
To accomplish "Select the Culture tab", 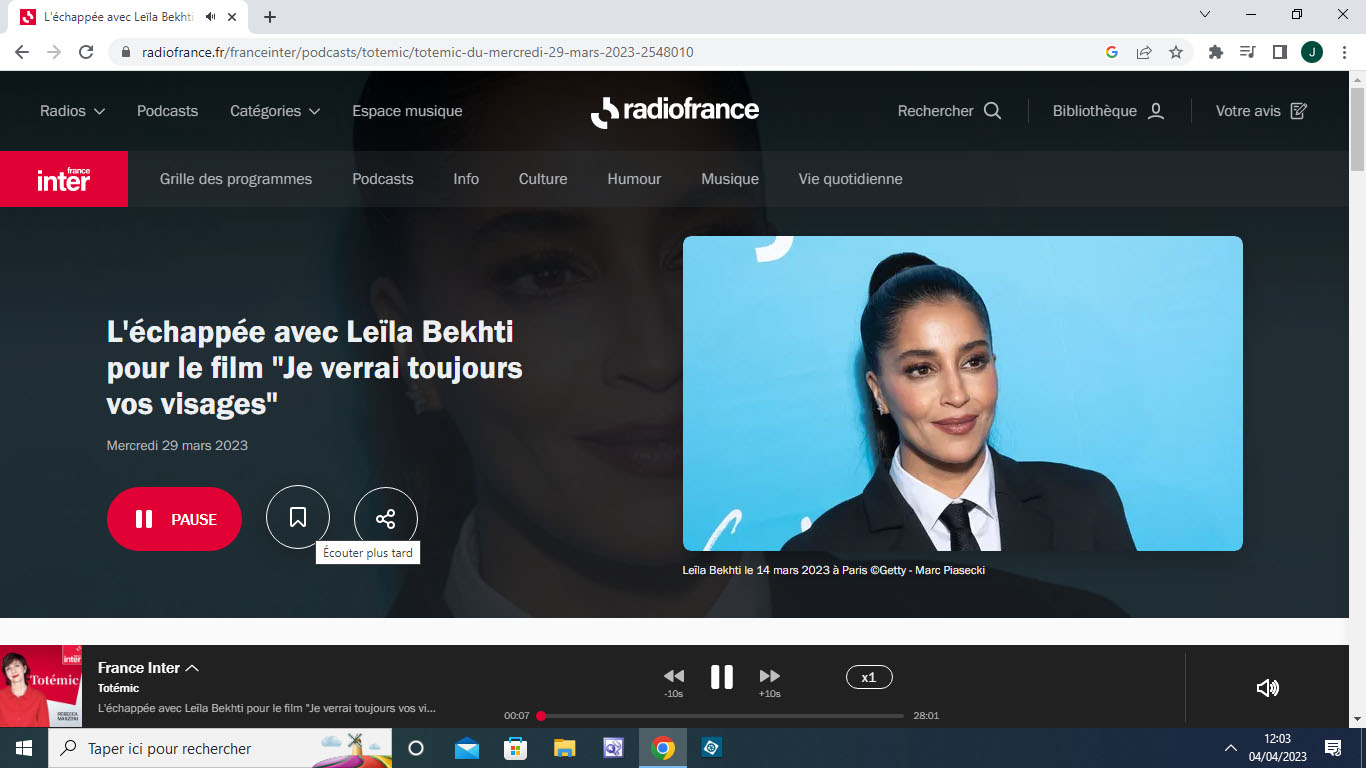I will [543, 179].
